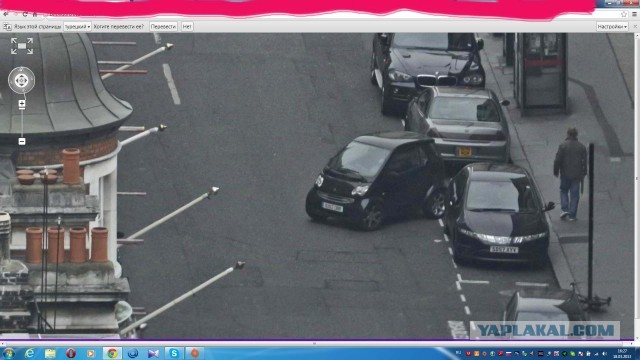
Task: Launch Internet Explorer from the taskbar
Action: pyautogui.click(x=29, y=353)
